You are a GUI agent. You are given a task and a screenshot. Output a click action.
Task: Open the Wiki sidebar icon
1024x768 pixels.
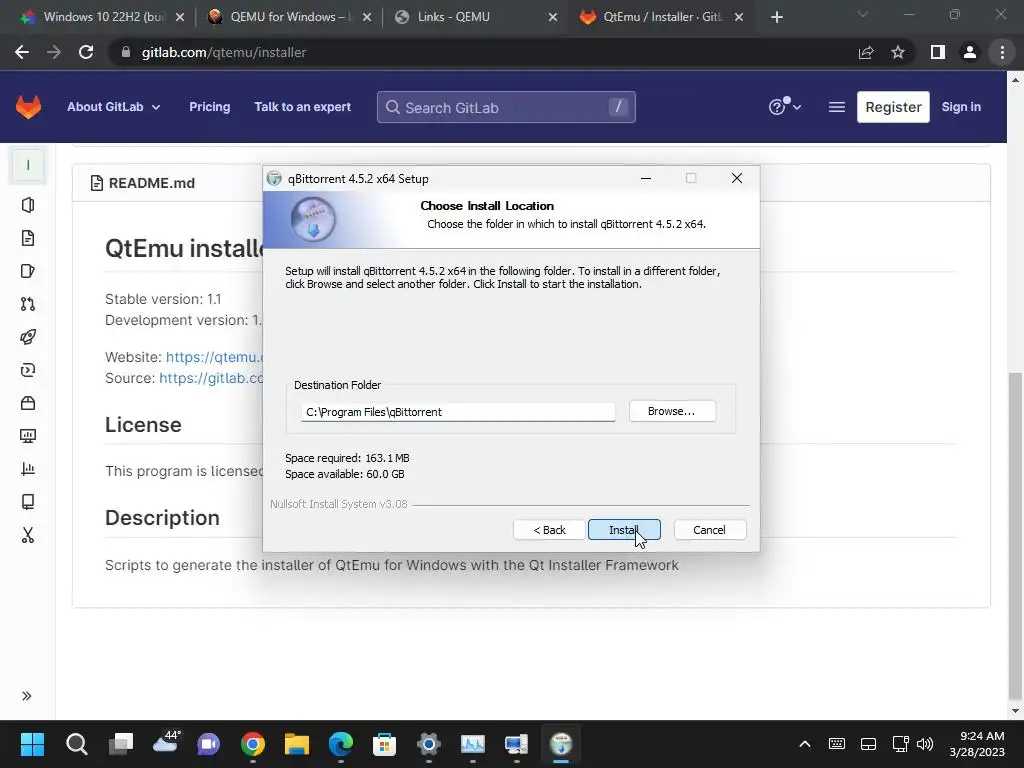27,502
